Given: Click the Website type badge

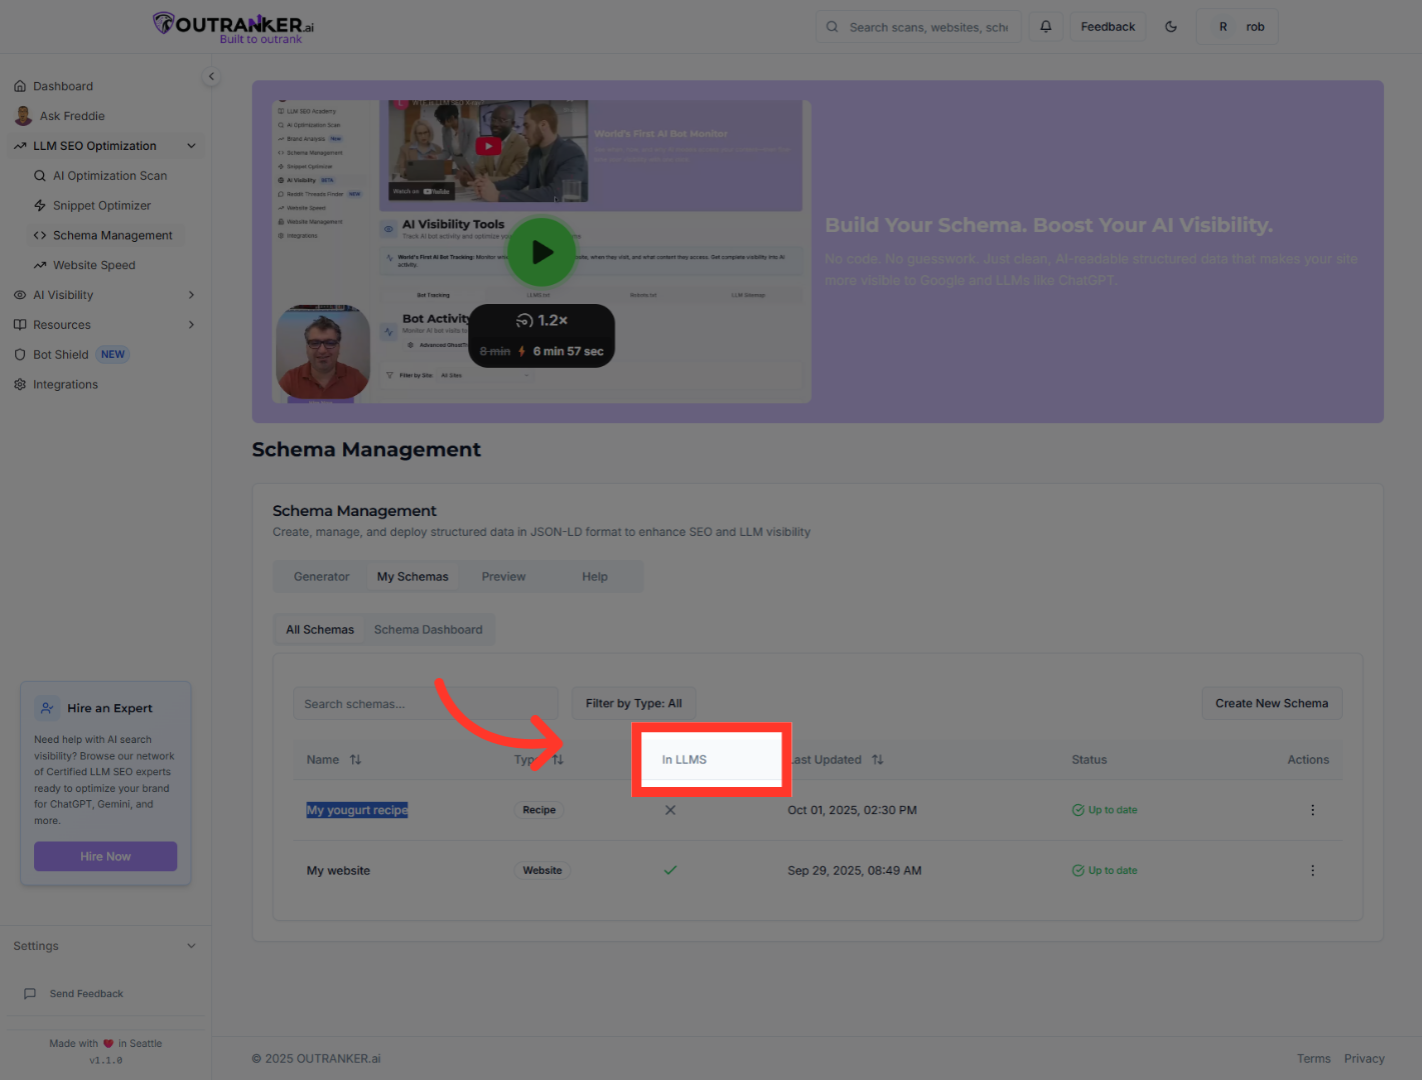Looking at the screenshot, I should (542, 871).
